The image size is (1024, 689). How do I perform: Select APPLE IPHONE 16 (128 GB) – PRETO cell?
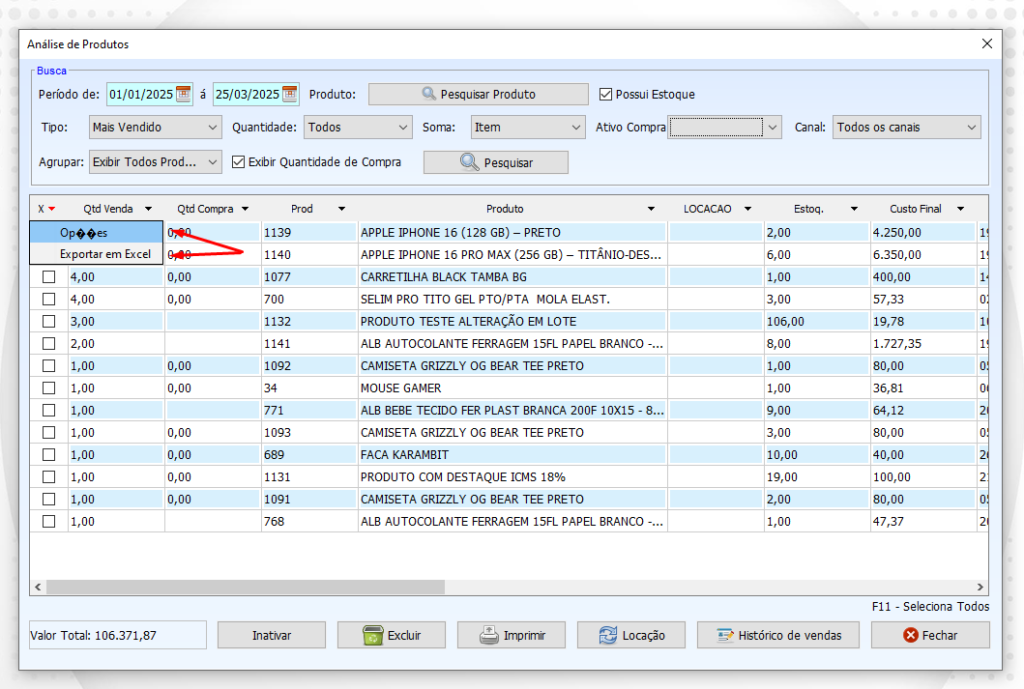[x=513, y=232]
